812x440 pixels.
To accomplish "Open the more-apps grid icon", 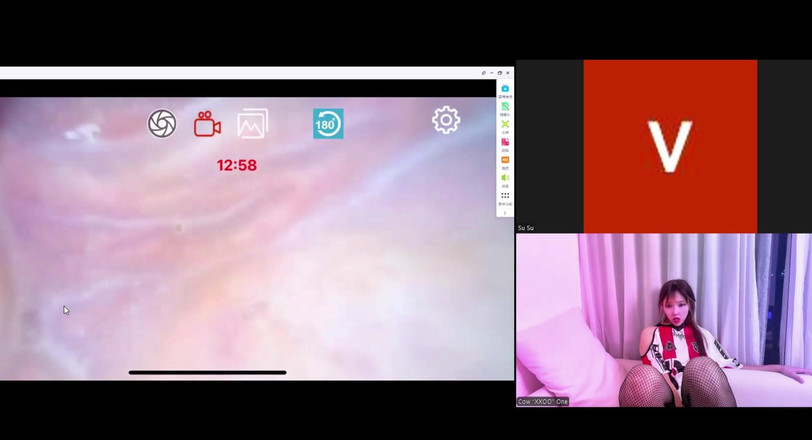I will point(505,196).
